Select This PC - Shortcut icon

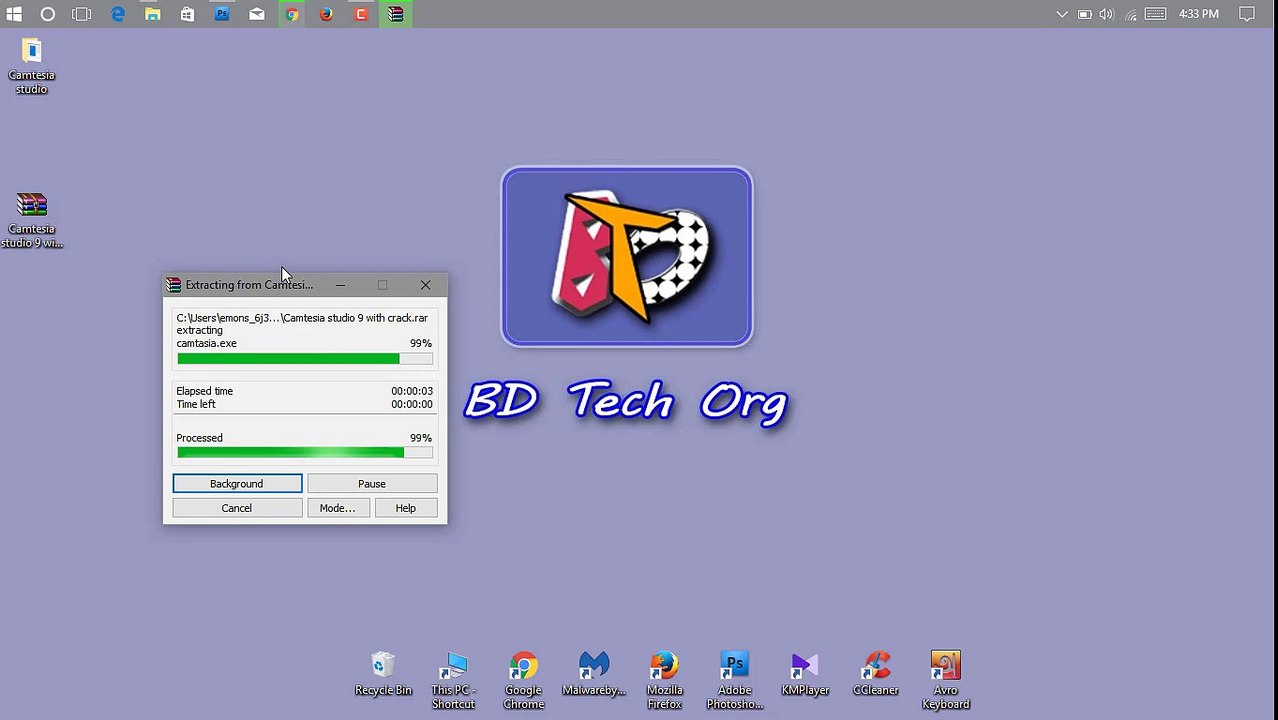point(453,681)
